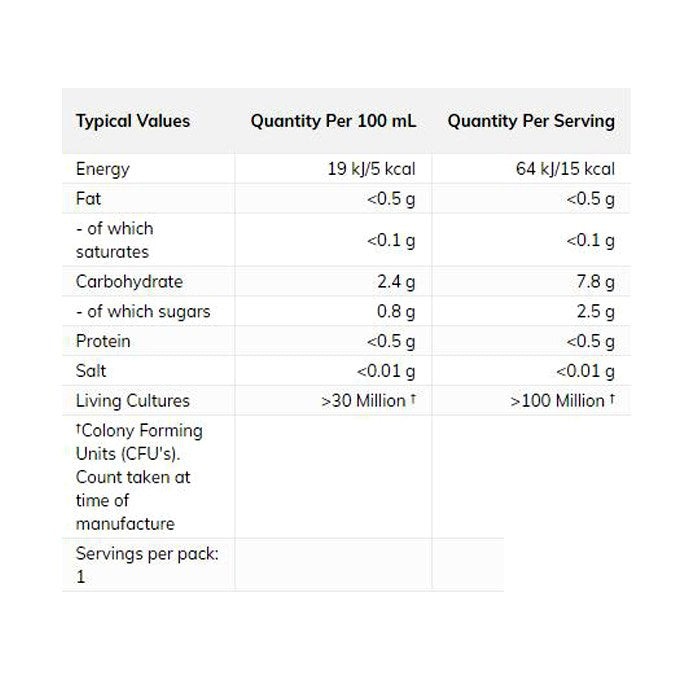The height and width of the screenshot is (700, 700).
Task: Select the 2.5 g sugars value
Action: tap(594, 311)
